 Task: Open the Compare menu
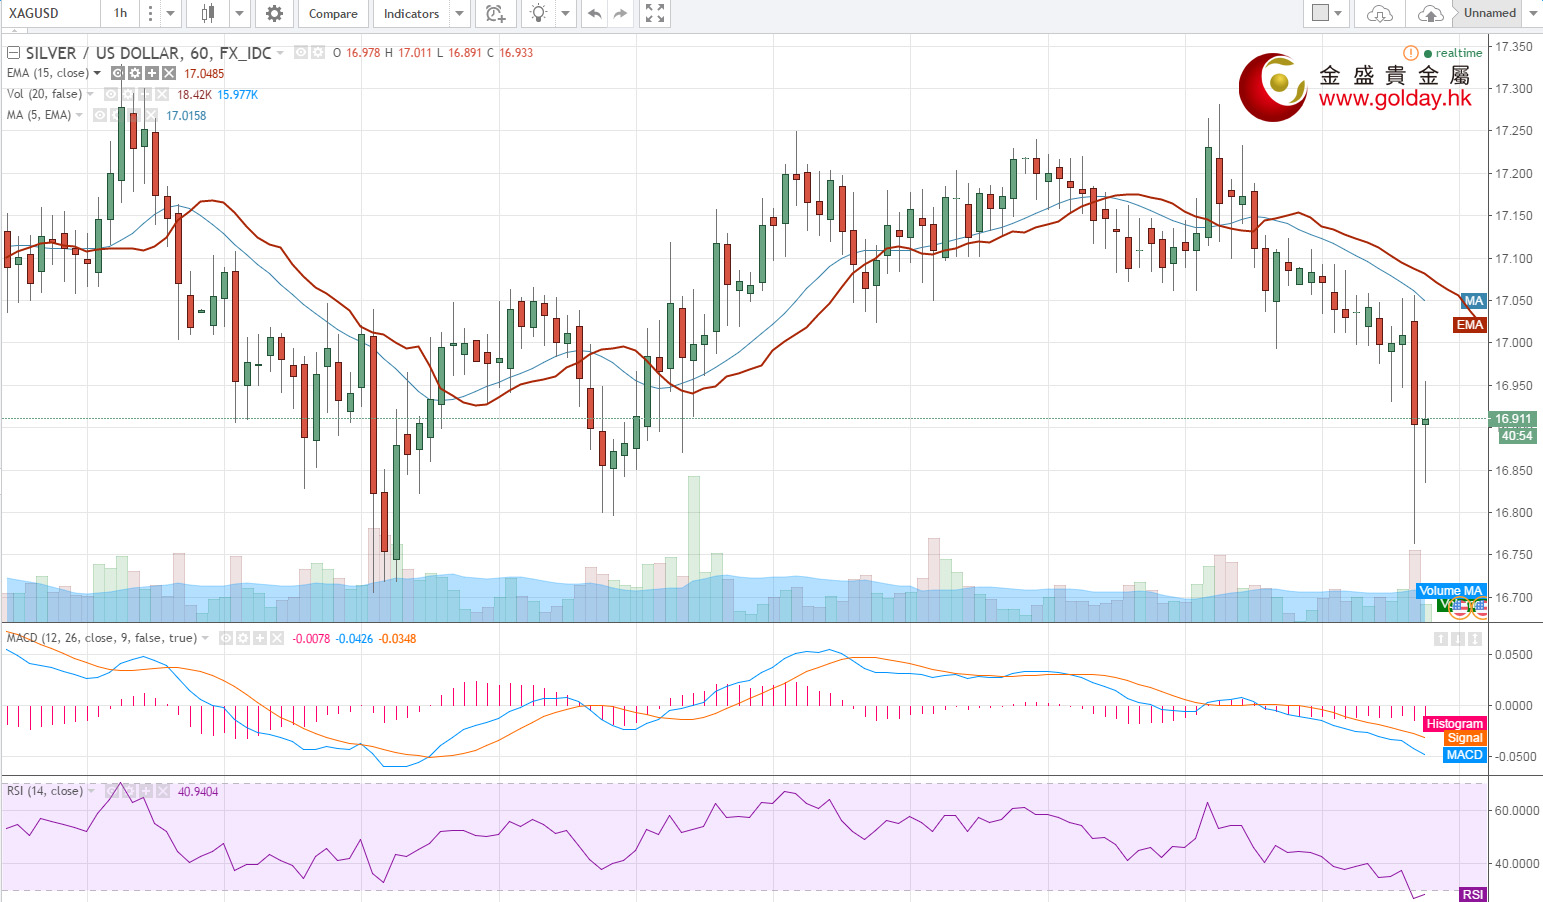(x=333, y=14)
